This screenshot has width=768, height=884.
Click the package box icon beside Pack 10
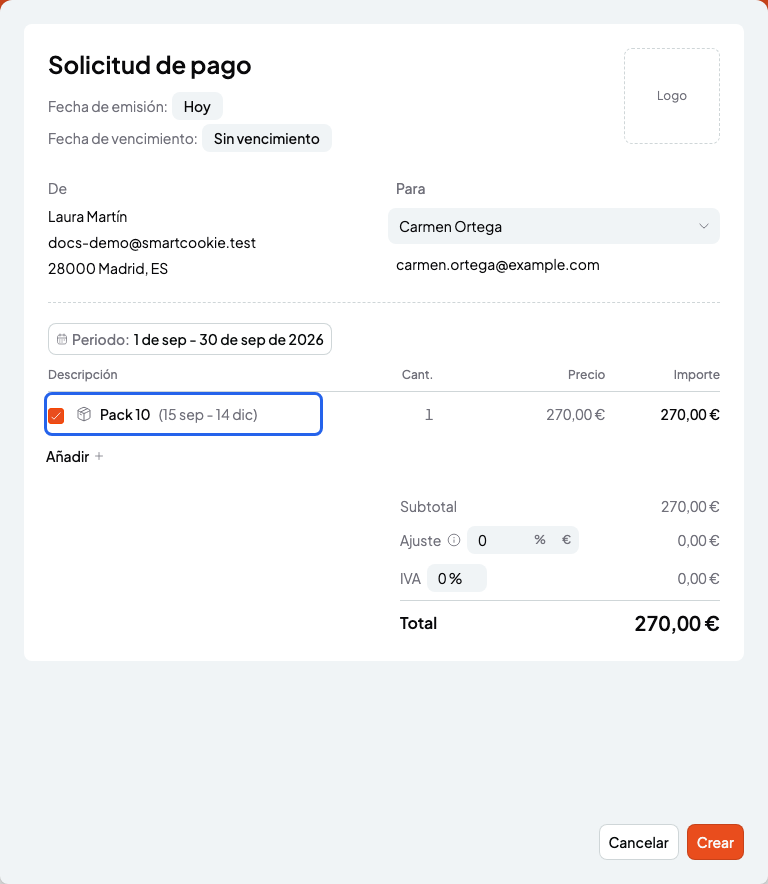[84, 414]
